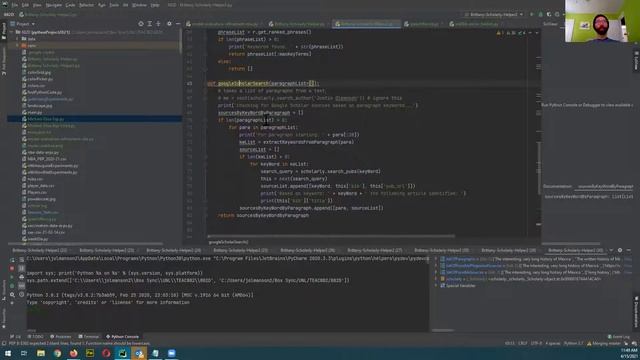Collapse the project root folder

tap(12, 32)
